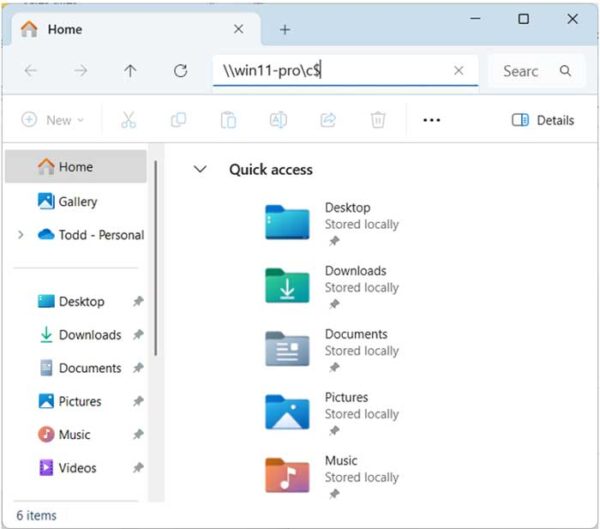This screenshot has width=600, height=529.
Task: Click the pin icon beside sidebar Downloads
Action: click(x=138, y=335)
